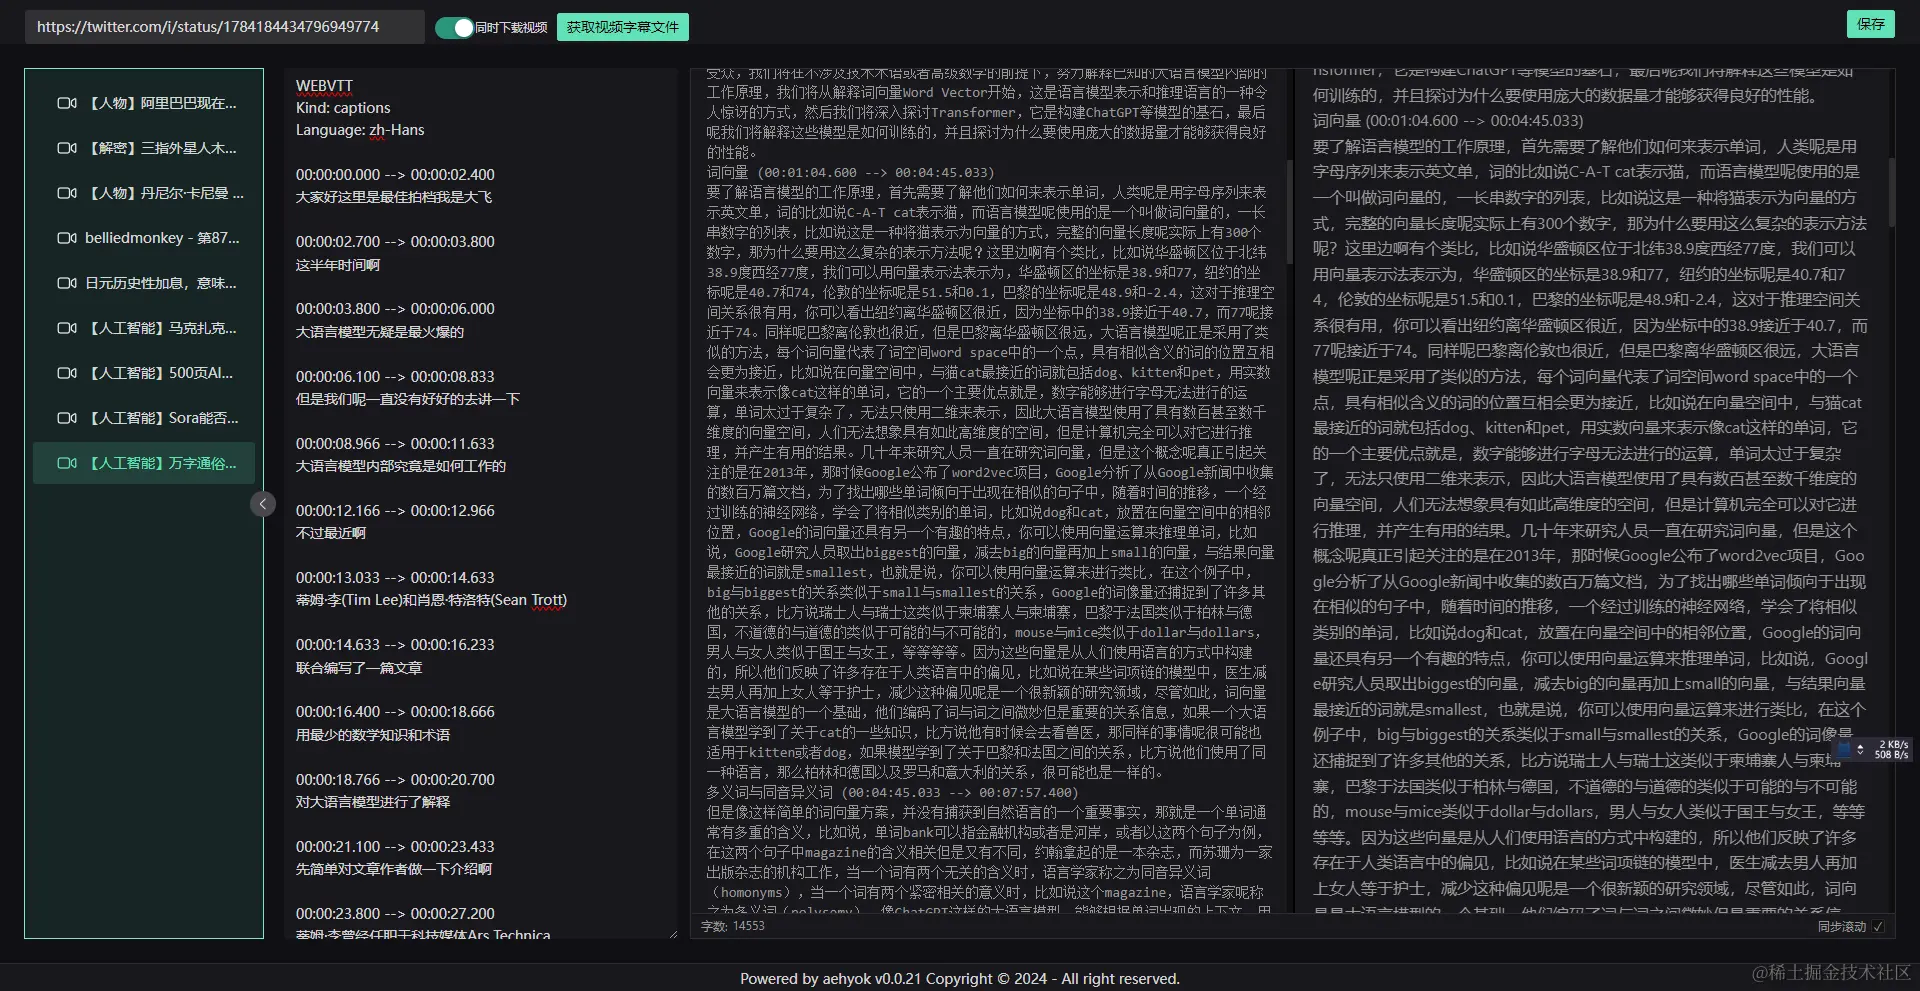Click the Powered by aehyok footer text

[x=960, y=979]
